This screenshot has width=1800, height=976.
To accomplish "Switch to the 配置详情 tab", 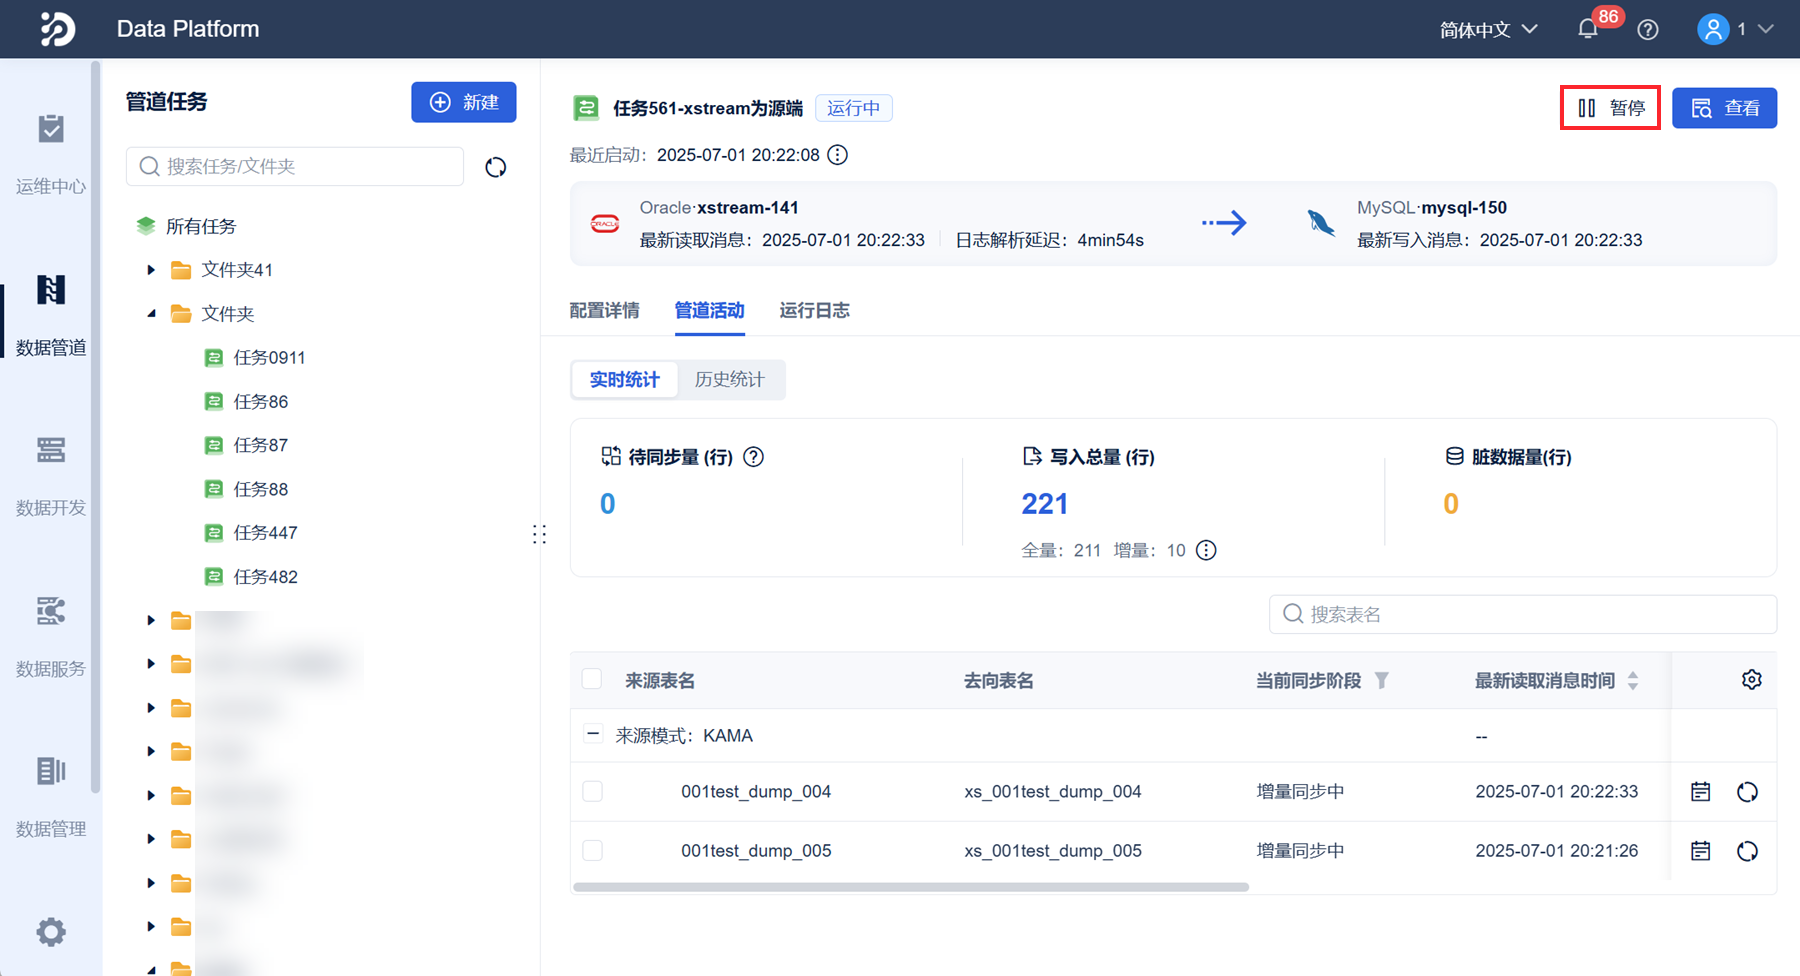I will [x=604, y=311].
